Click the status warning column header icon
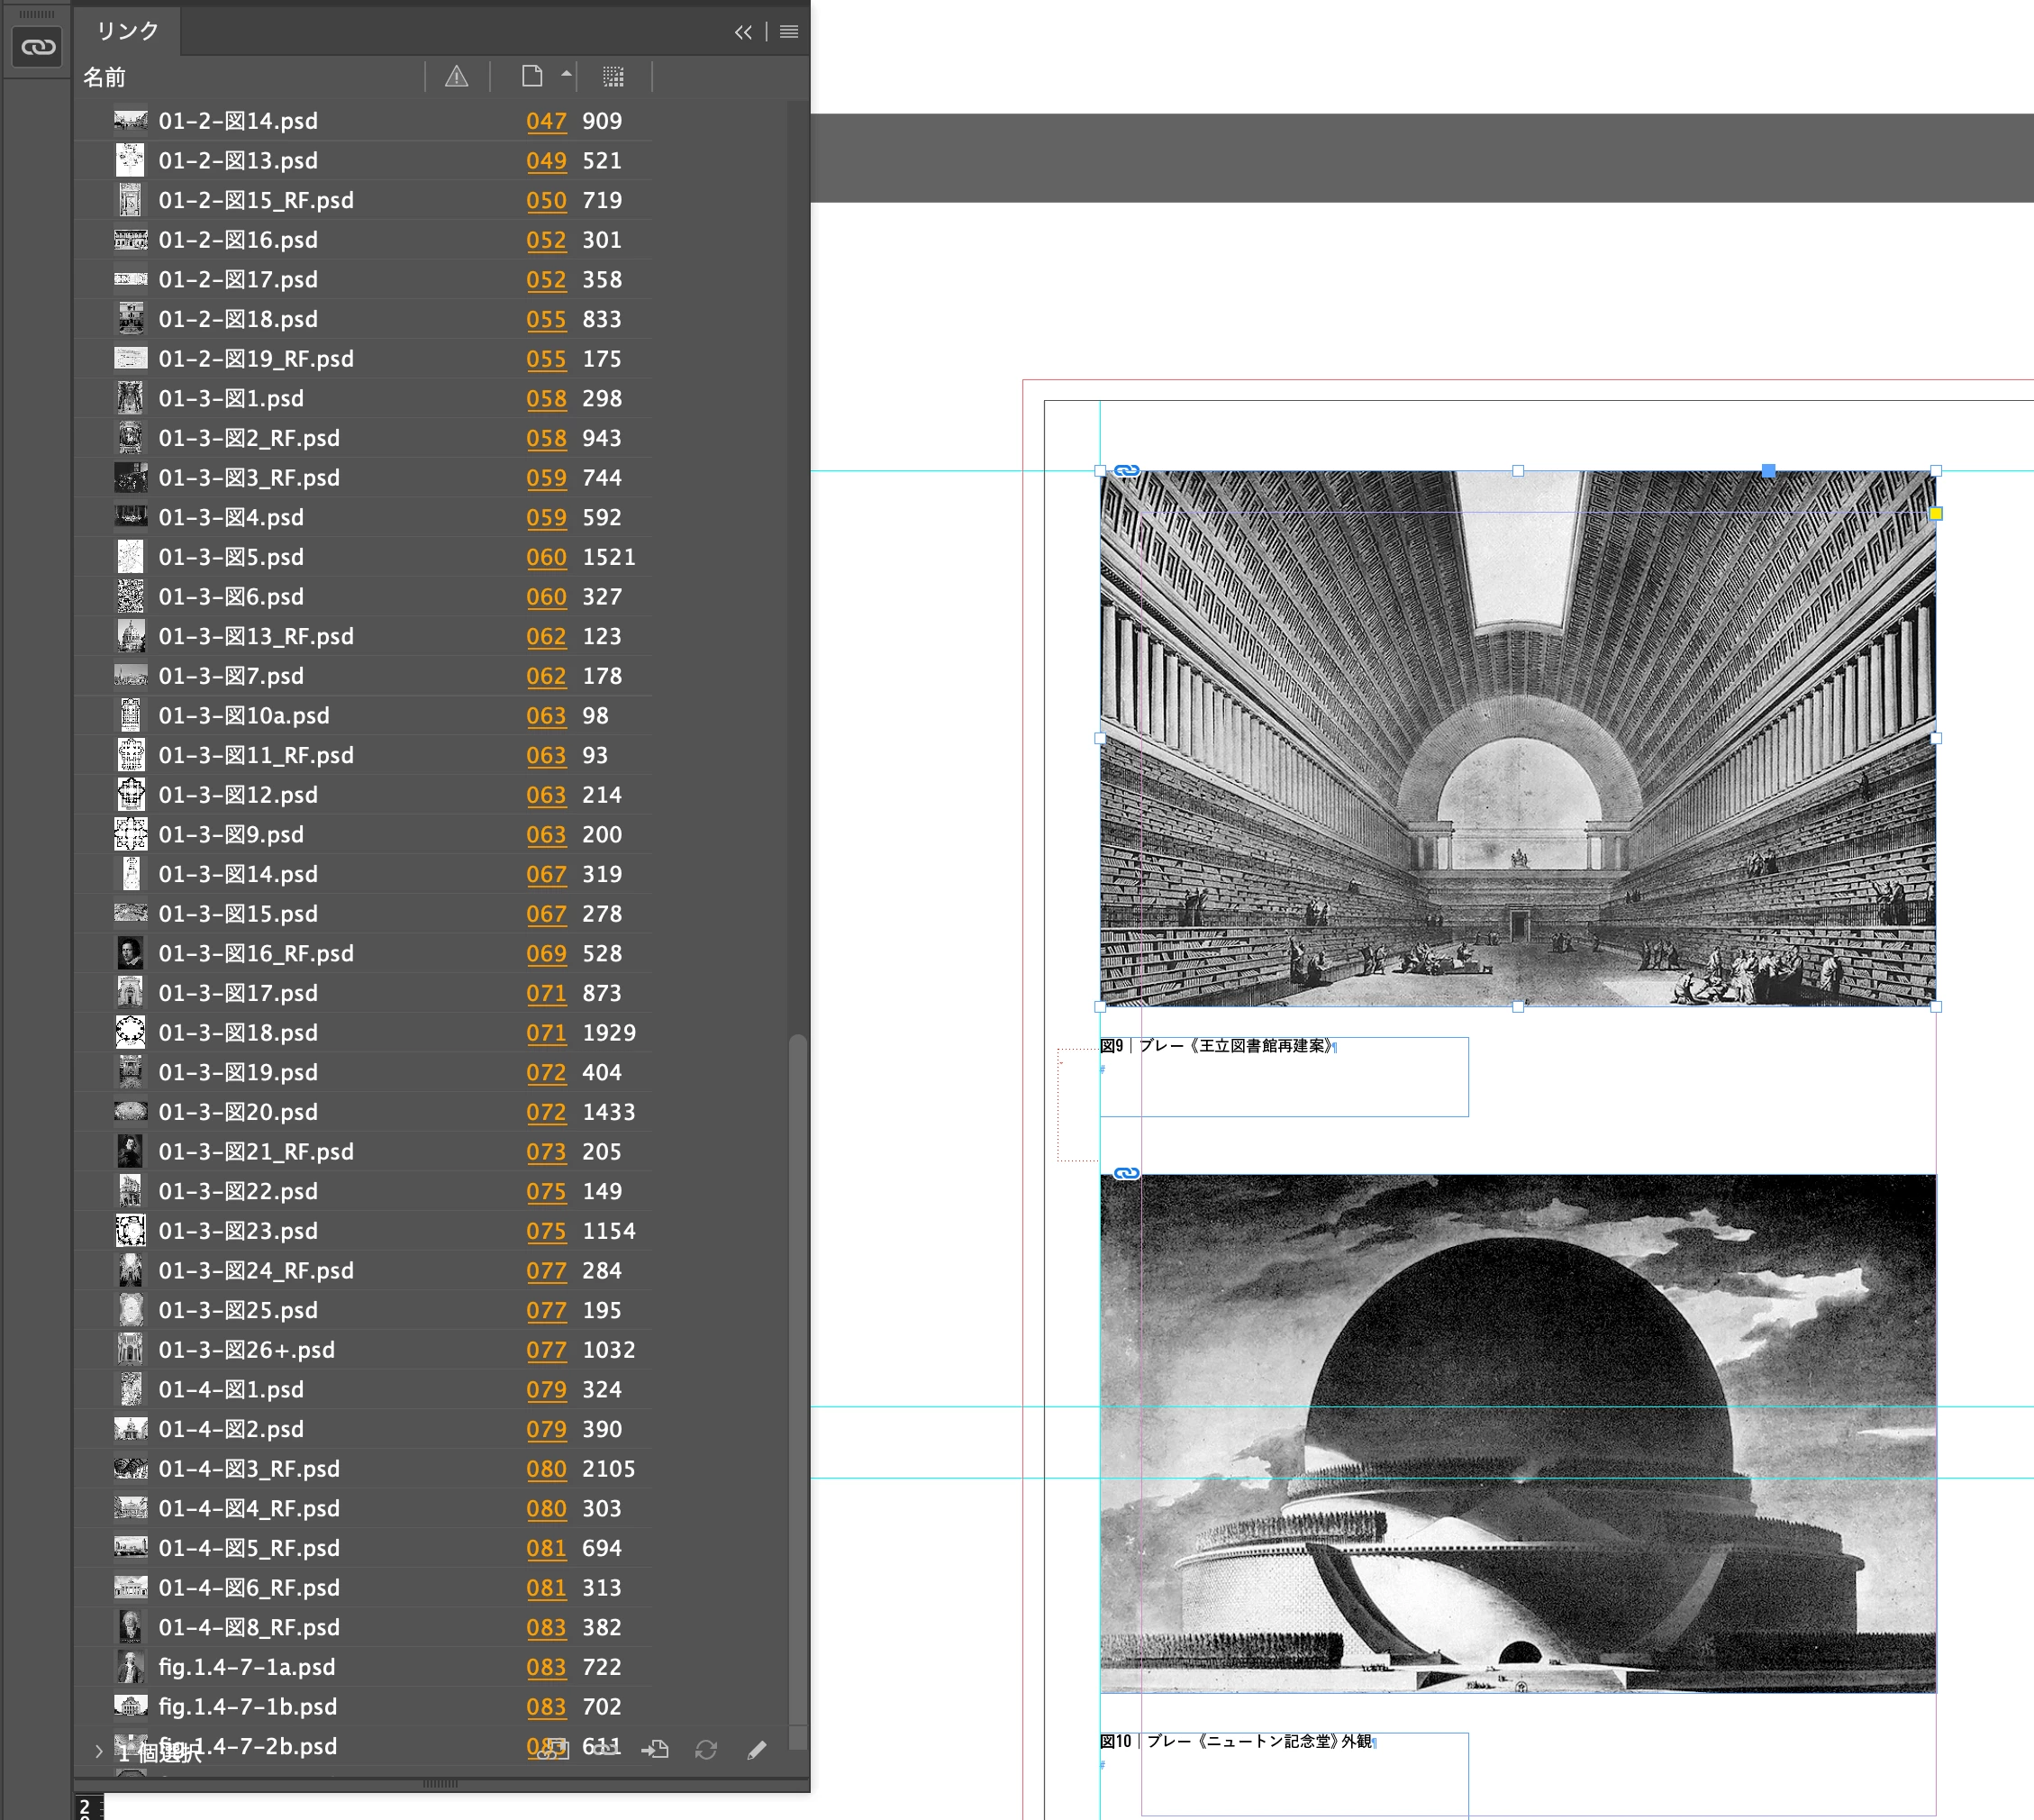The height and width of the screenshot is (1820, 2034). pos(456,77)
